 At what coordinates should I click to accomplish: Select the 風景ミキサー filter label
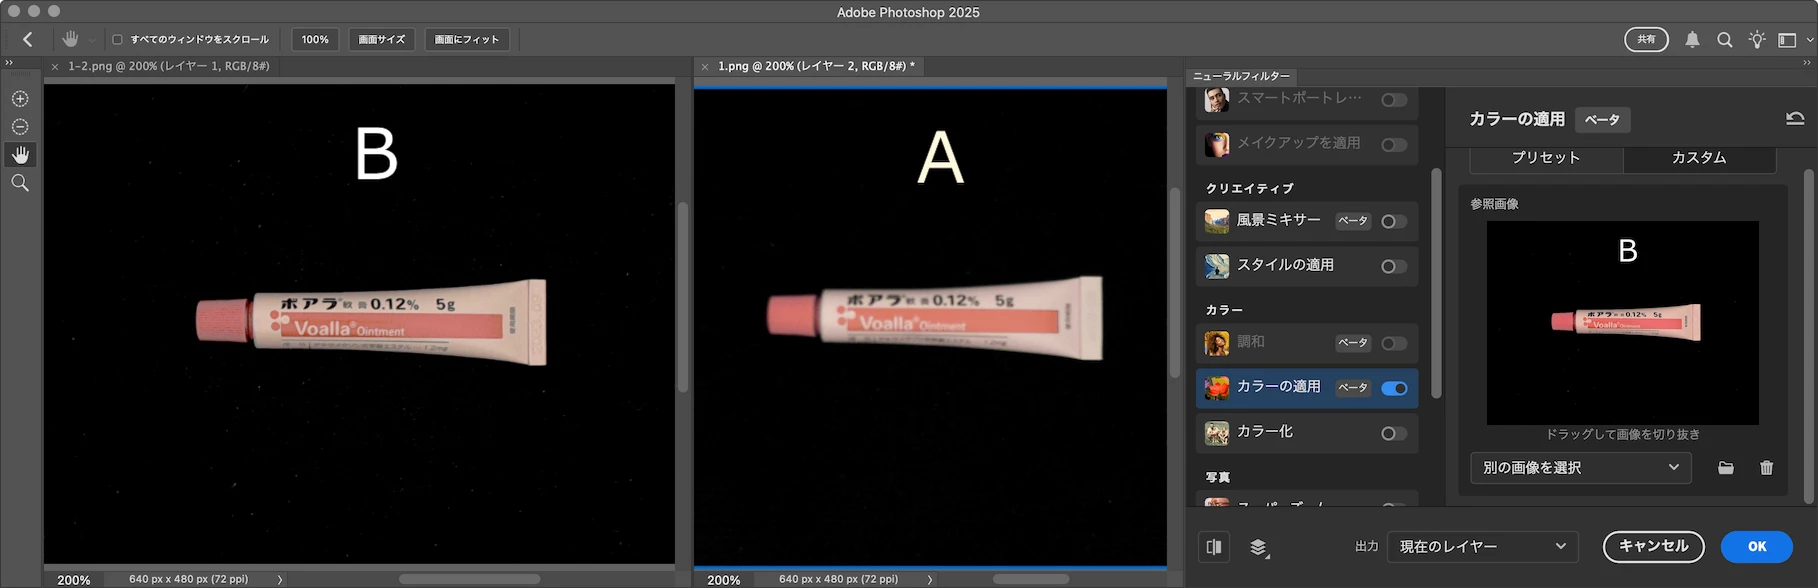point(1279,220)
